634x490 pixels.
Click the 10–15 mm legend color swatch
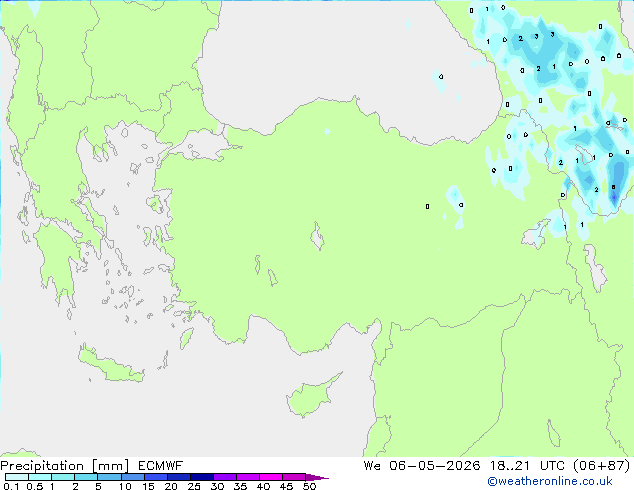click(132, 477)
